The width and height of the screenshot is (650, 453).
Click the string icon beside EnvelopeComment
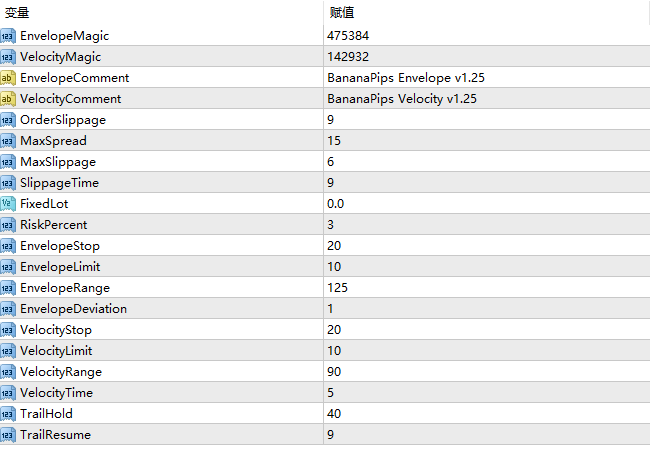[8, 78]
